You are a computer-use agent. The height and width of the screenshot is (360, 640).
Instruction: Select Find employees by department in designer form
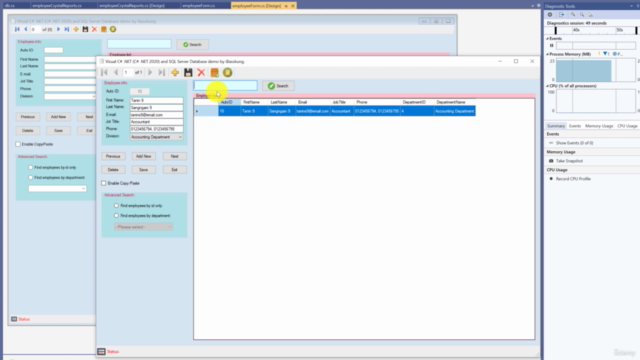pos(31,178)
